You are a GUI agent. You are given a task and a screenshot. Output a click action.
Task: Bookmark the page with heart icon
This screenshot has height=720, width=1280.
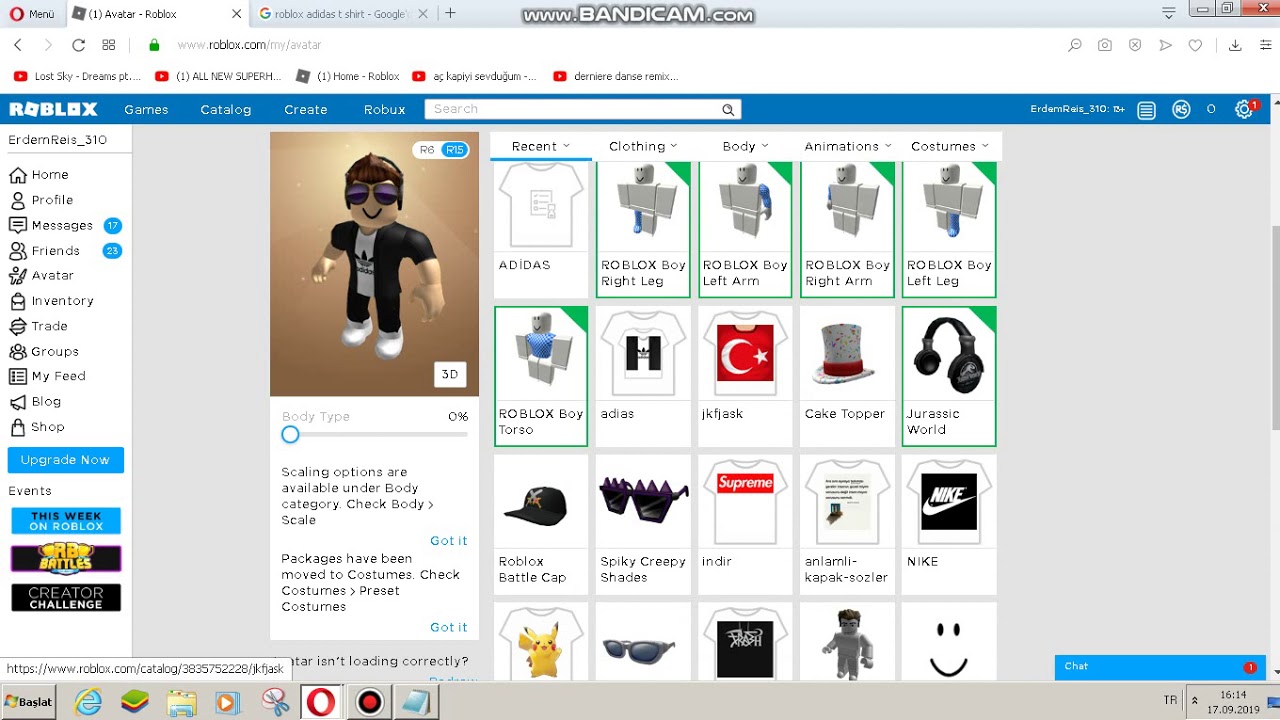[x=1195, y=45]
